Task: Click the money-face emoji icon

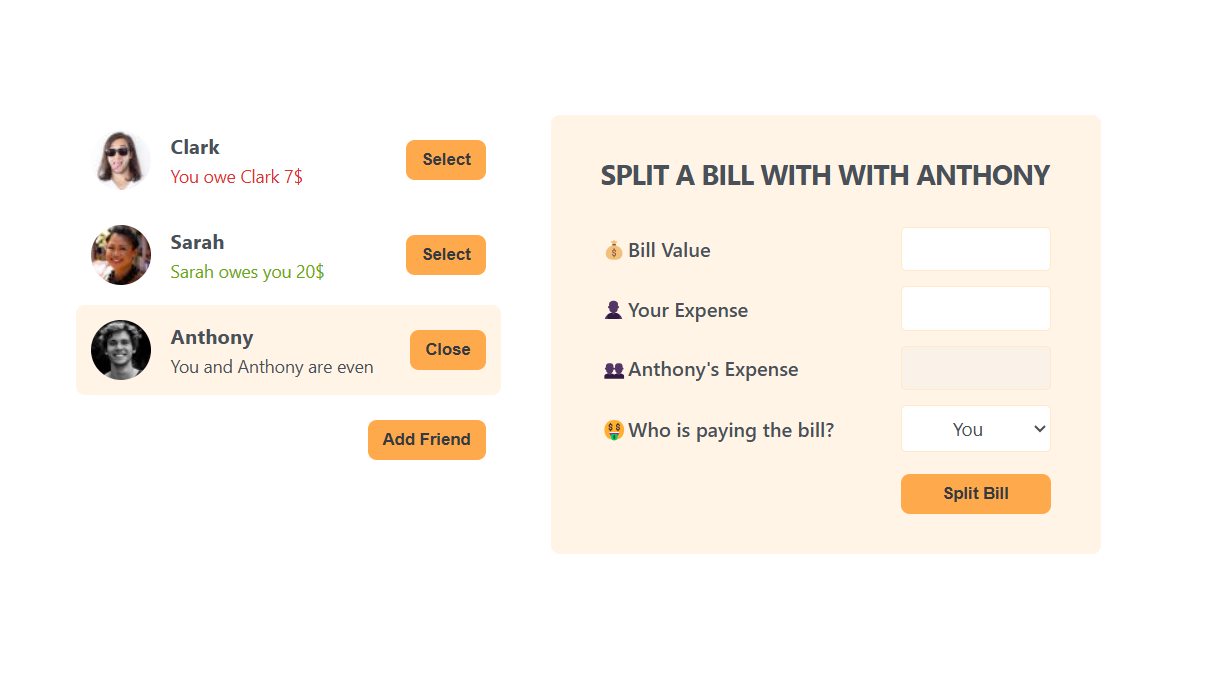Action: point(614,430)
